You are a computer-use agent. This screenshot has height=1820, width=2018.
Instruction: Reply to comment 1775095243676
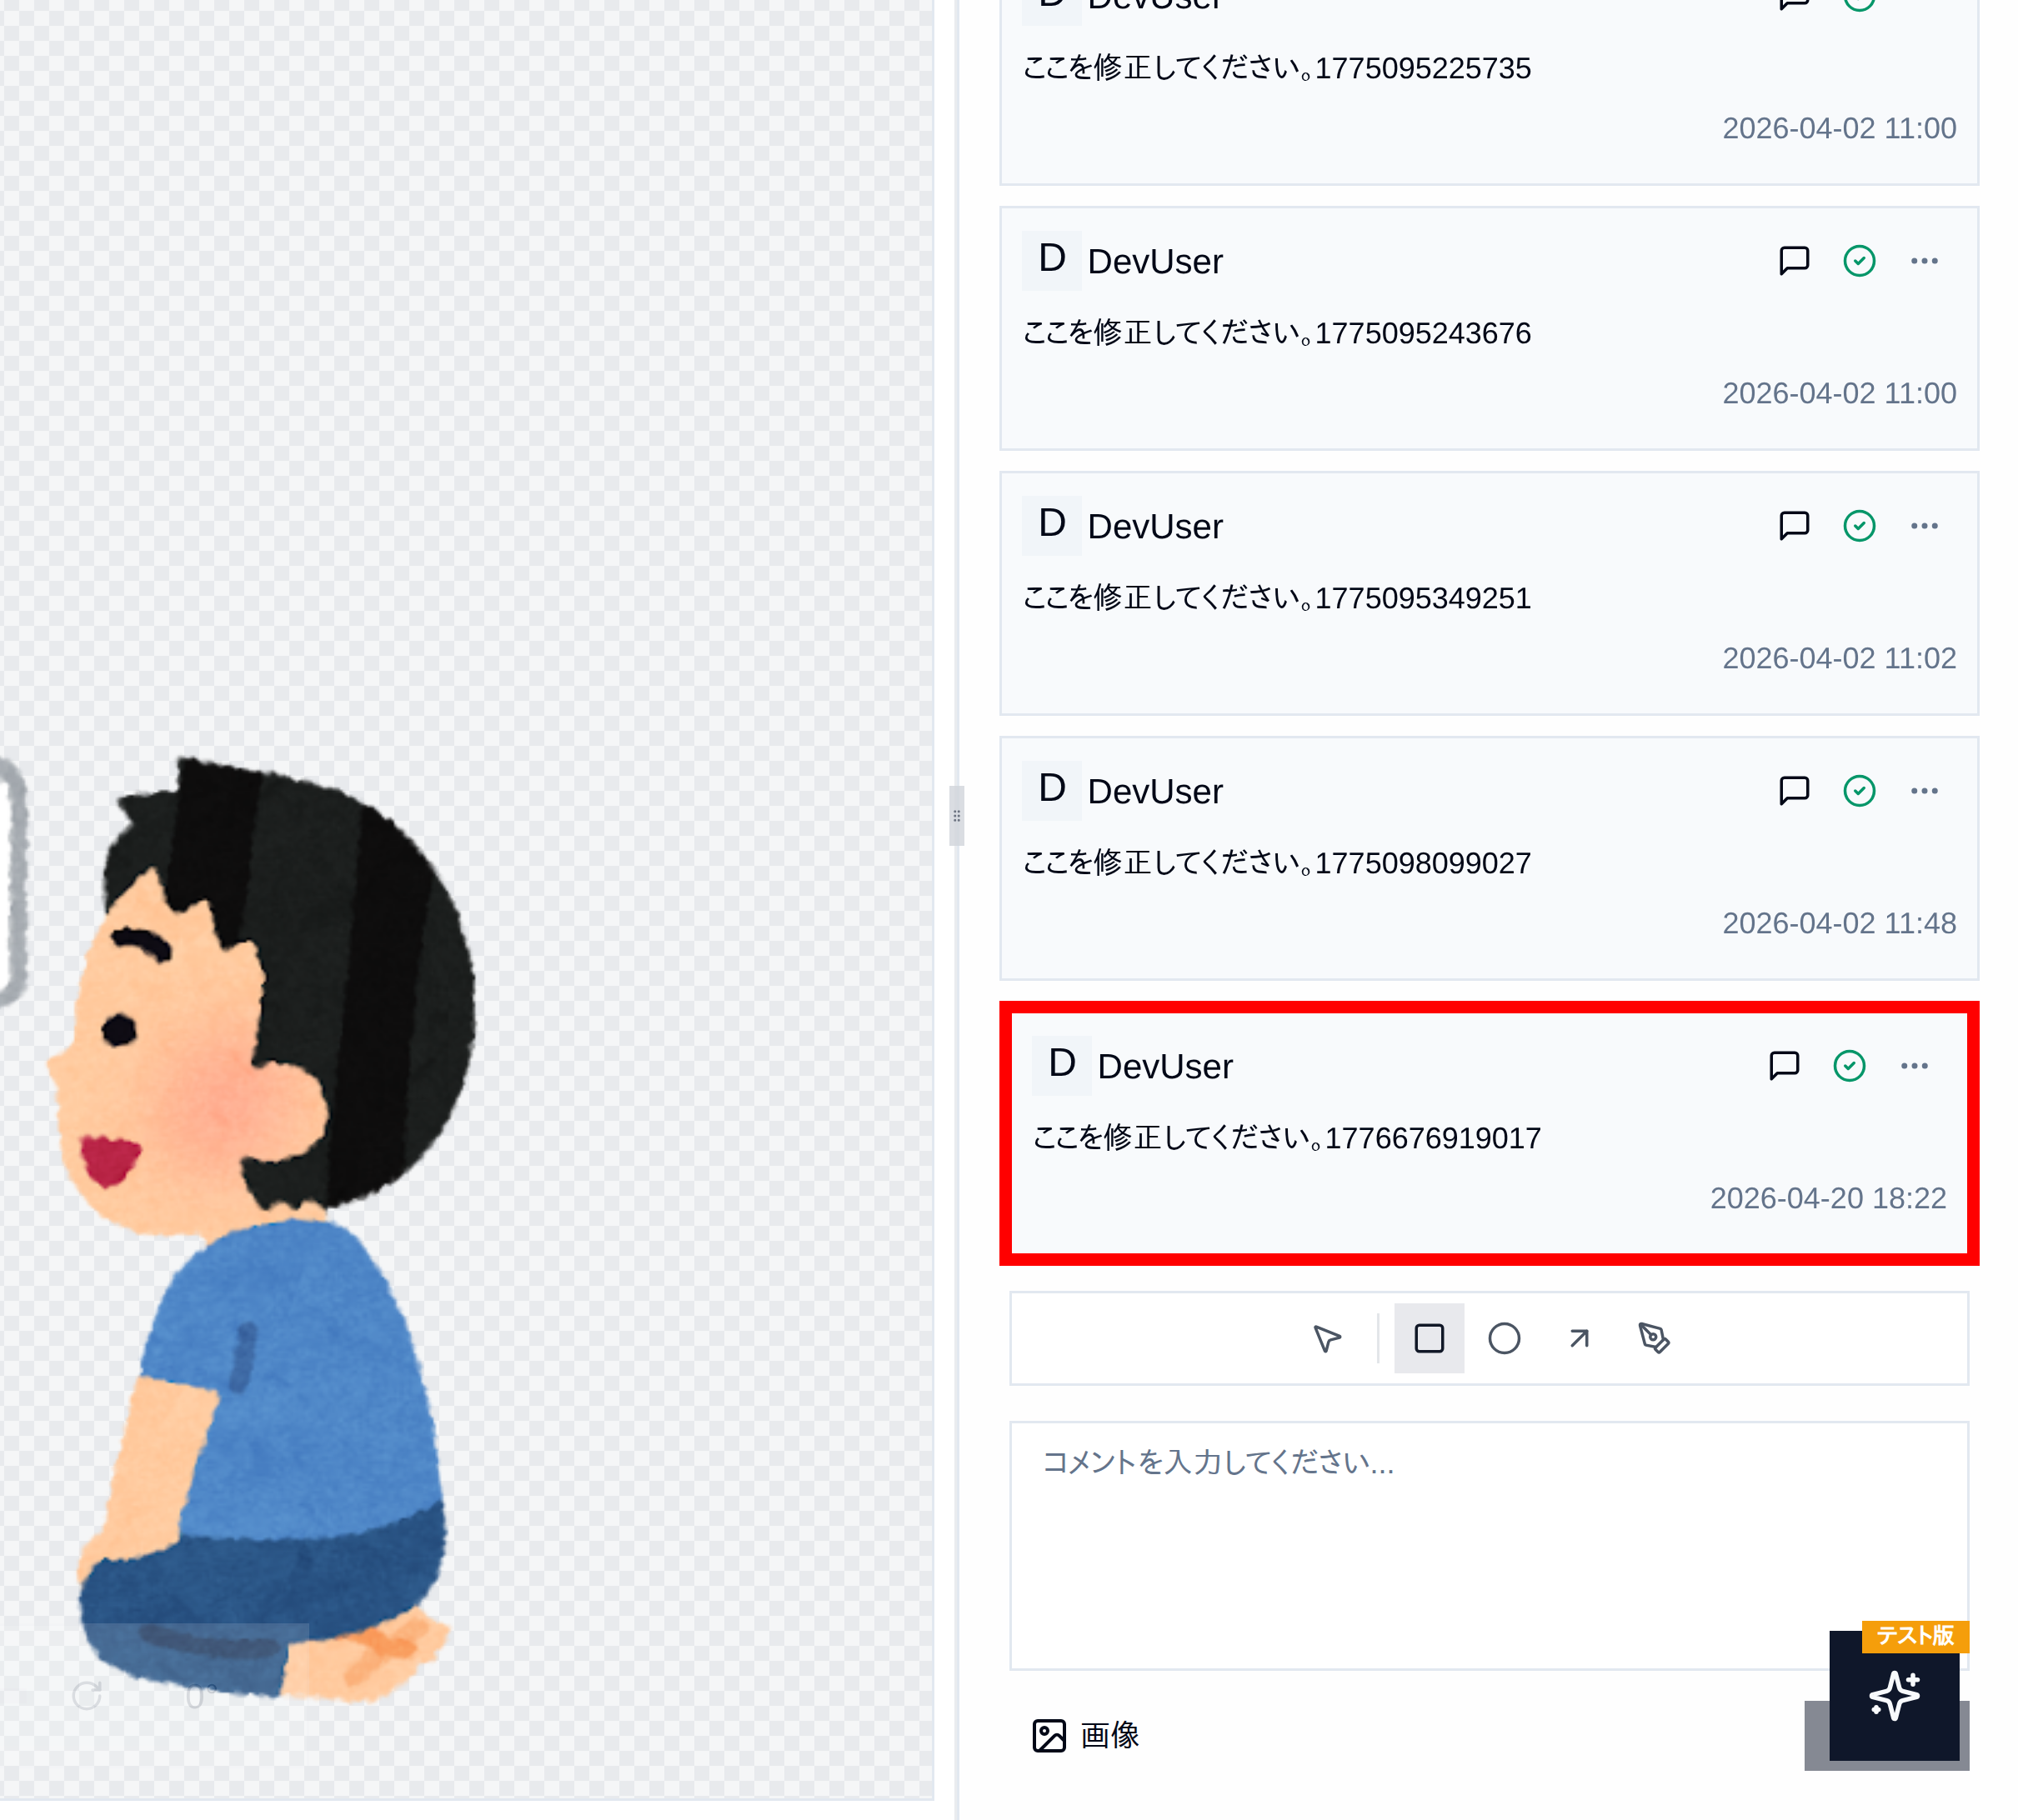(1794, 261)
